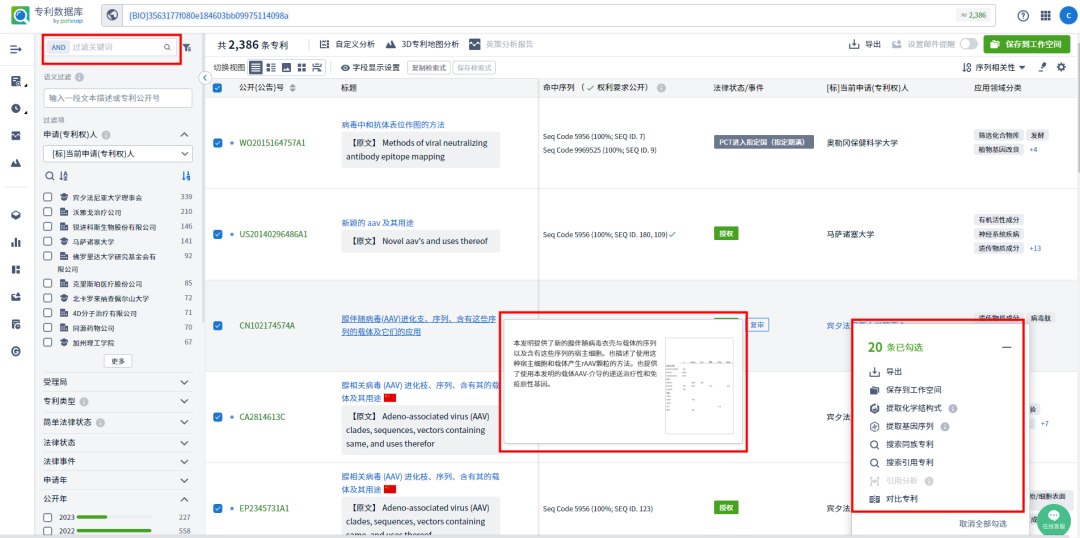Switch to detailed list view icon

click(x=271, y=68)
